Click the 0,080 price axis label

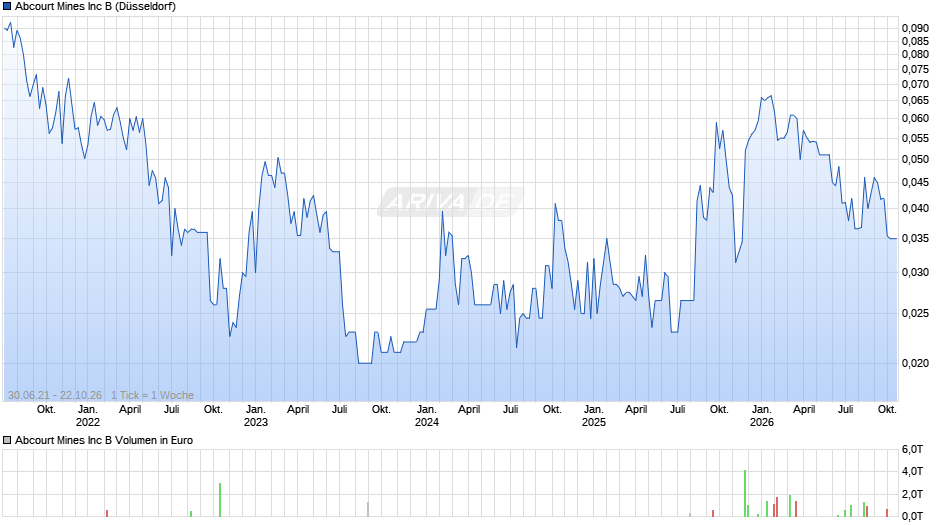915,55
